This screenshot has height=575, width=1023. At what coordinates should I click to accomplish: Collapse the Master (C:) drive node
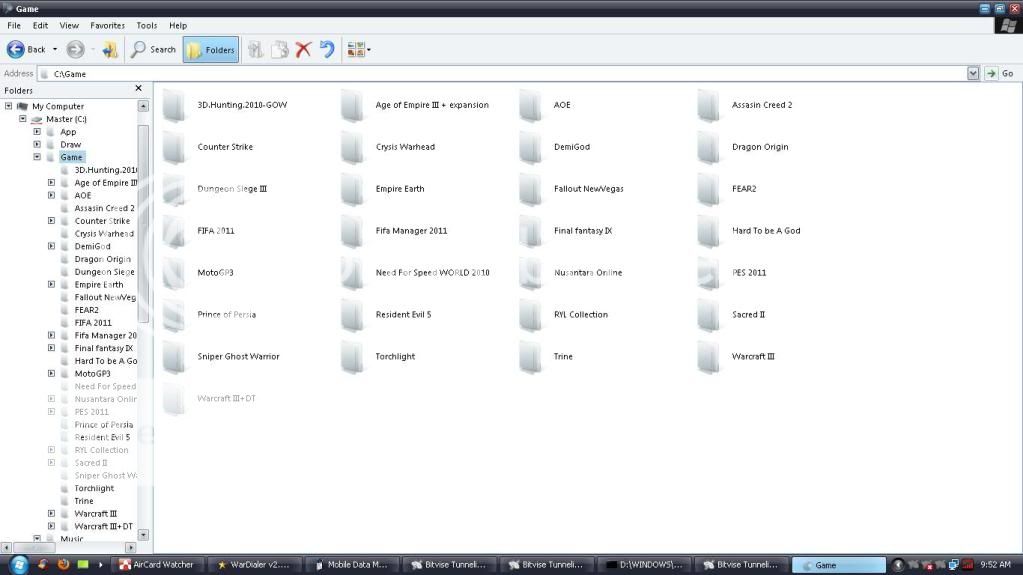(x=23, y=119)
